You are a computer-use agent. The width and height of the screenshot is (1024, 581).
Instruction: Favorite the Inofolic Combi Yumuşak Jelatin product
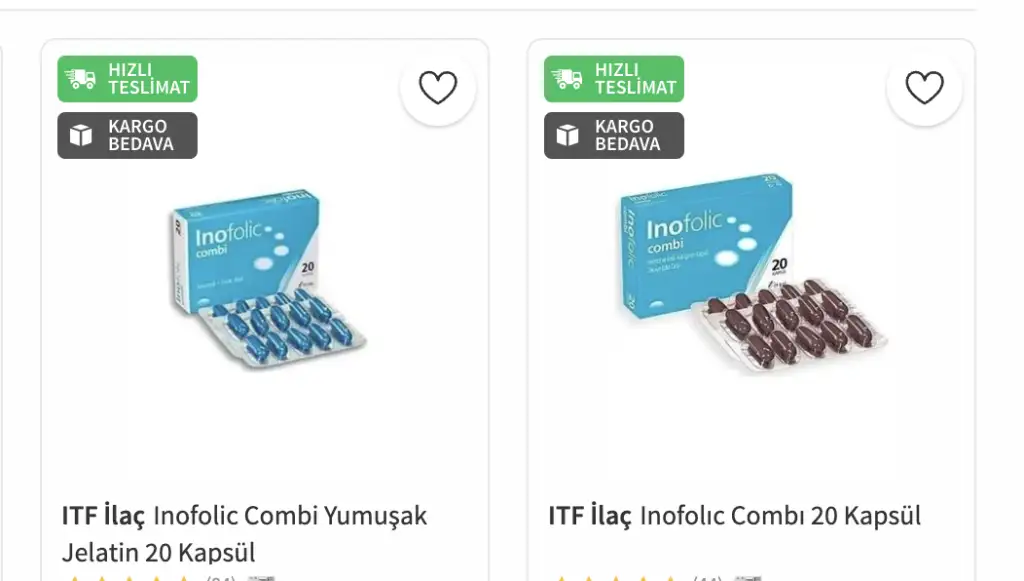(438, 88)
